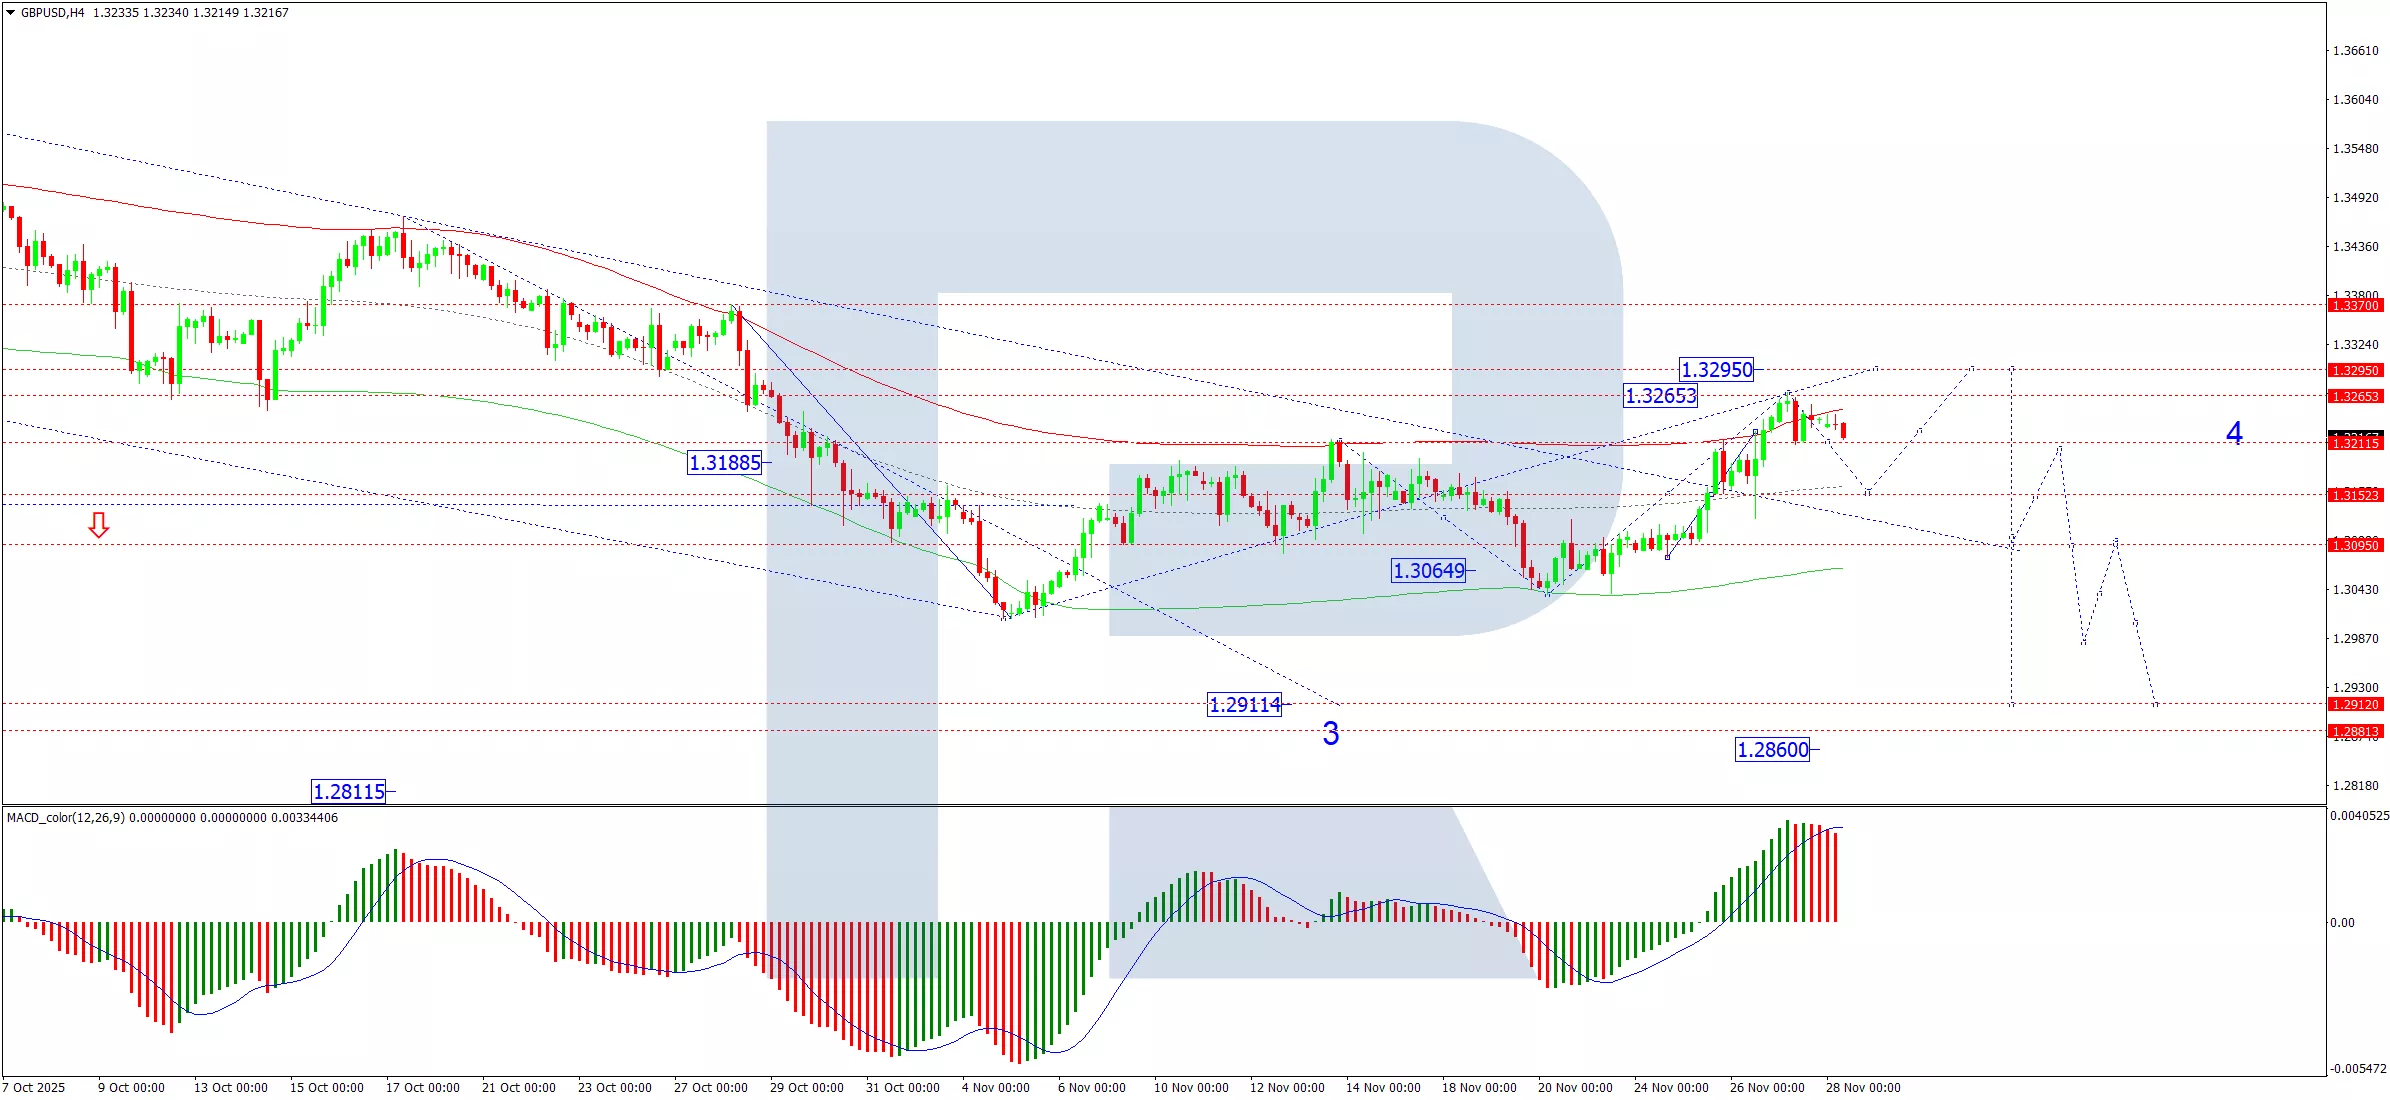The width and height of the screenshot is (2390, 1100).
Task: Click the 17 Oct 00:00 time axis label
Action: pos(422,1088)
